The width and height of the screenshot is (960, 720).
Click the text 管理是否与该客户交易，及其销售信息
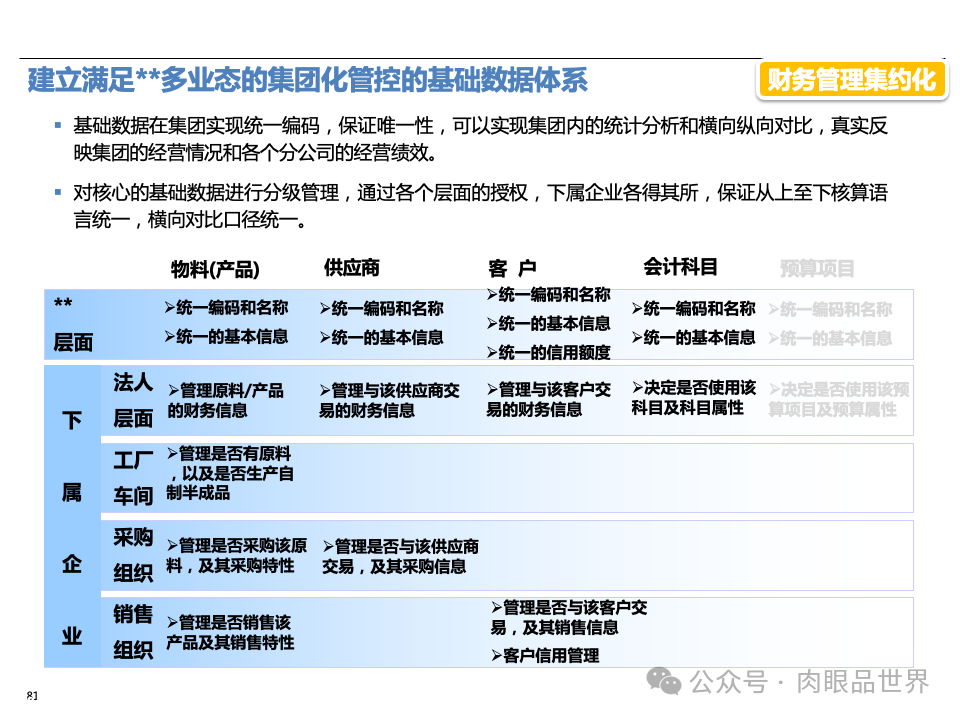pos(569,617)
